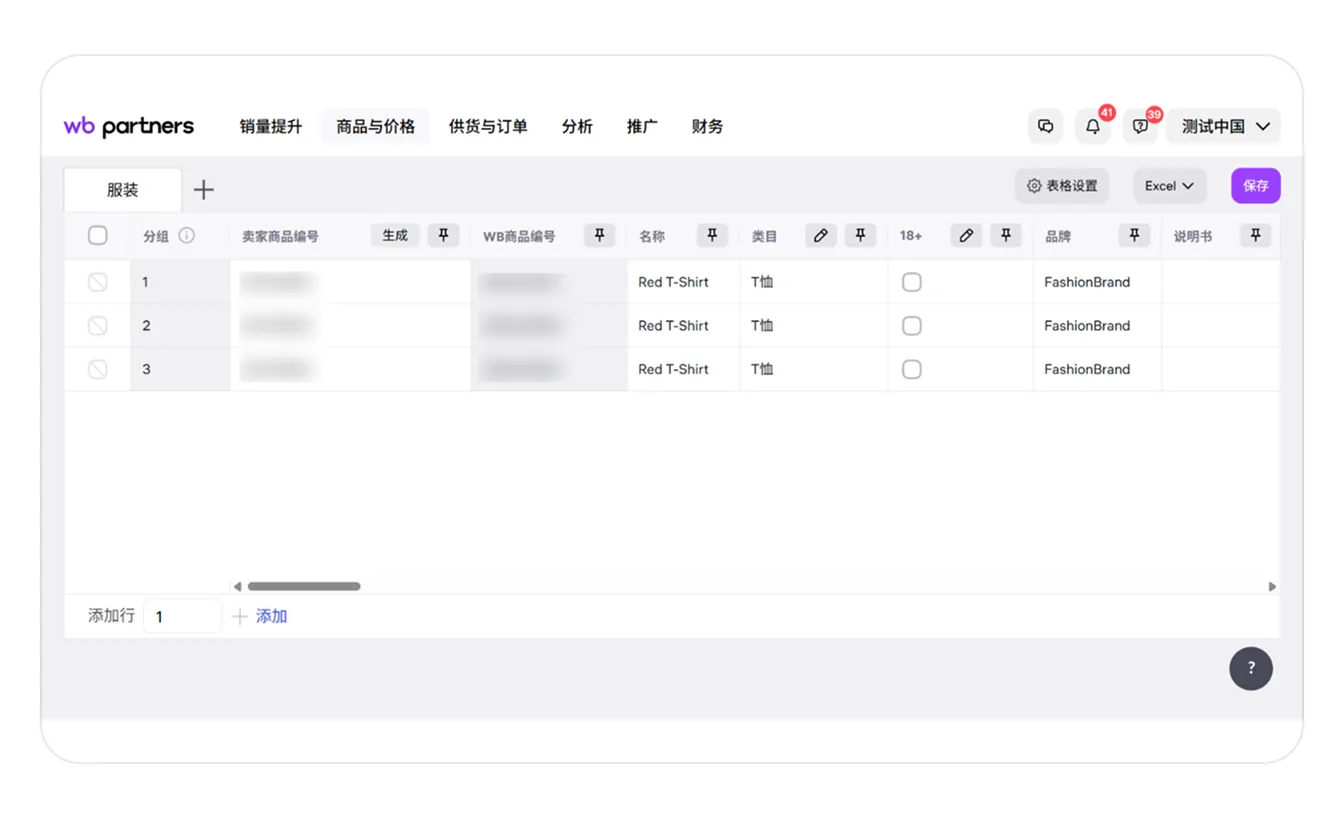Open the chat messages icon
1344x818 pixels.
tap(1045, 126)
